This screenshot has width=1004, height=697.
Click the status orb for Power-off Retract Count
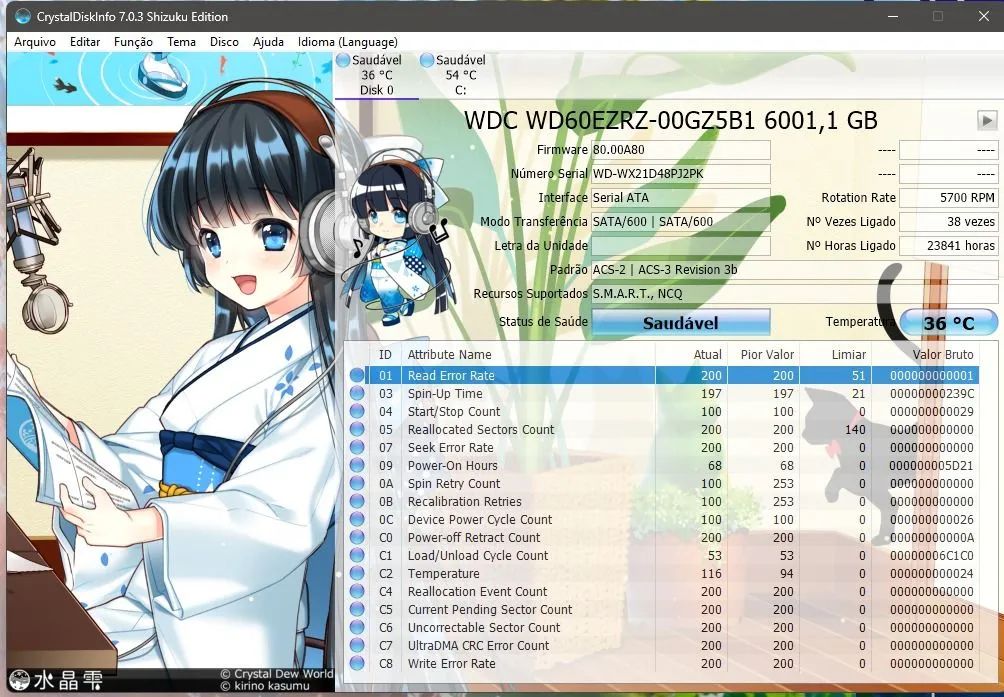click(x=357, y=537)
